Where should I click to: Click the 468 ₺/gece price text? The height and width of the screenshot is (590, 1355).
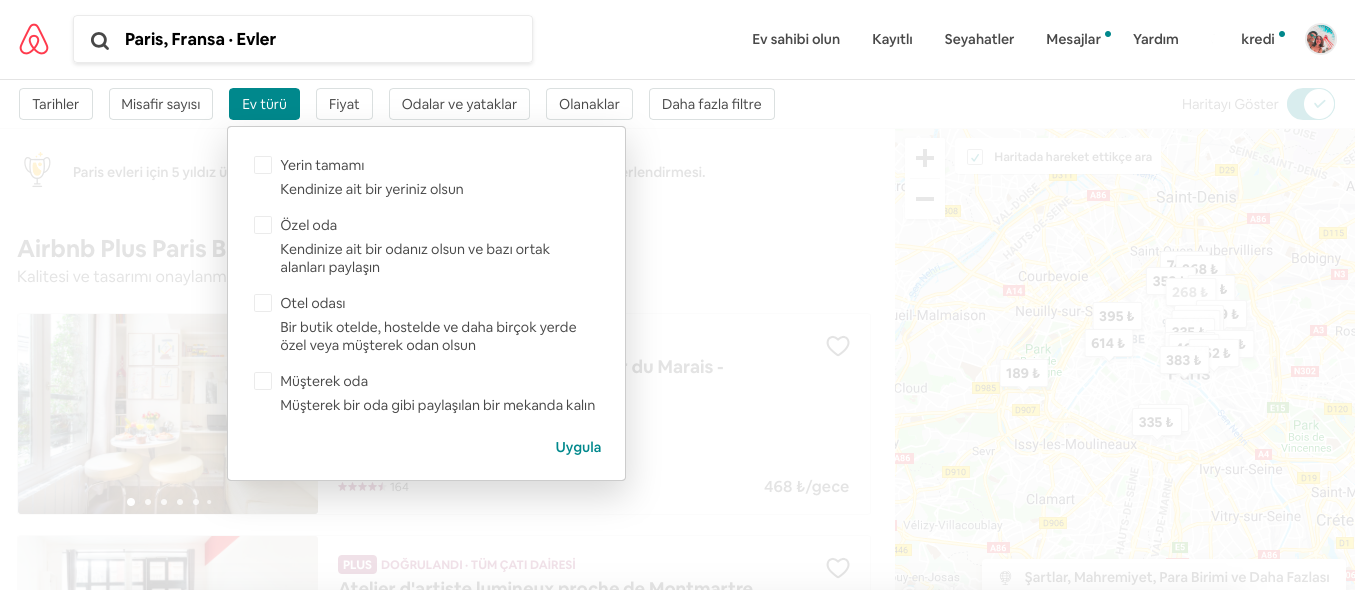[806, 487]
